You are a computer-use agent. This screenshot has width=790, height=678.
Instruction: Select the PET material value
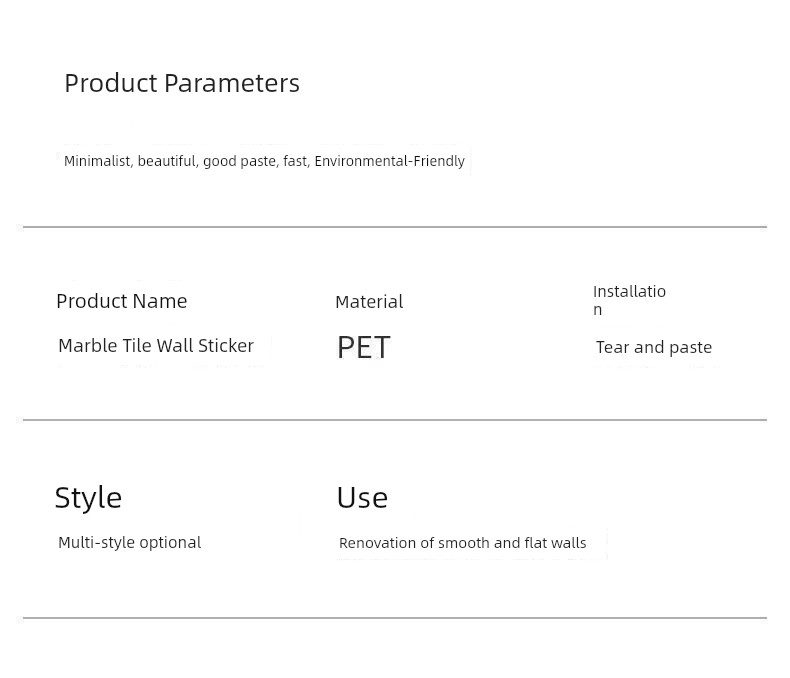(363, 347)
